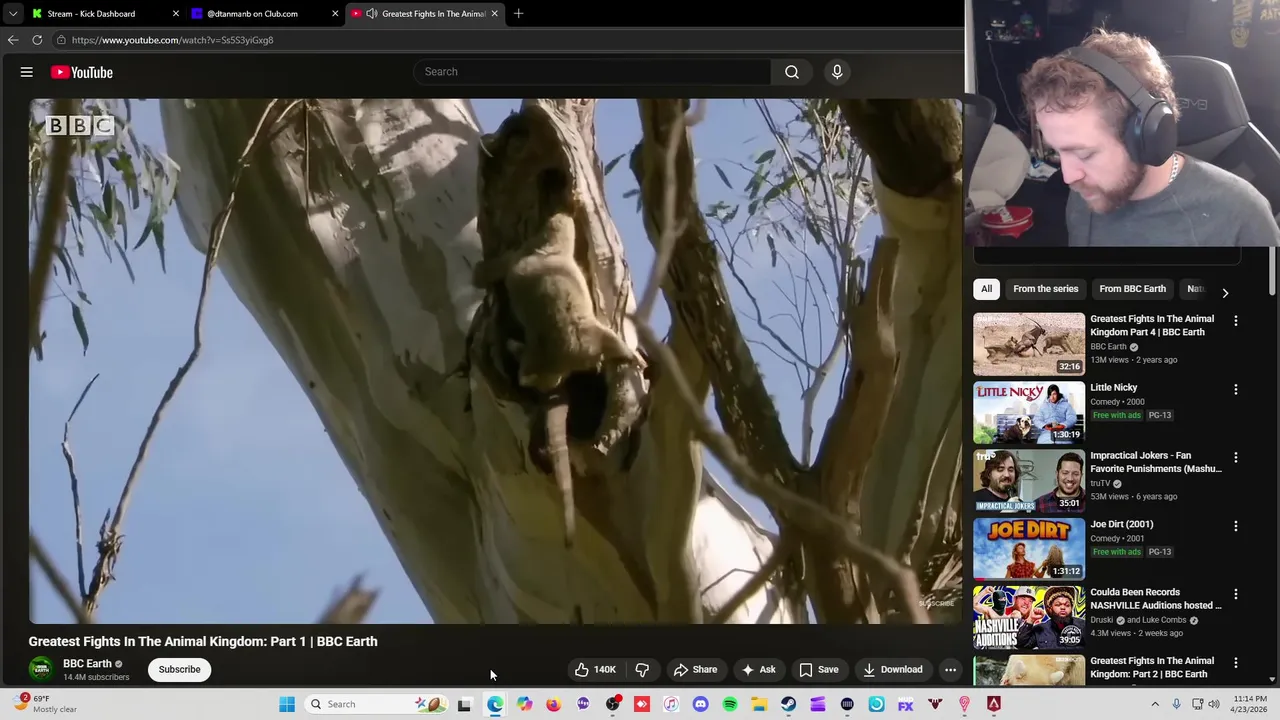Open File Explorer from taskbar
The width and height of the screenshot is (1280, 720).
click(759, 704)
